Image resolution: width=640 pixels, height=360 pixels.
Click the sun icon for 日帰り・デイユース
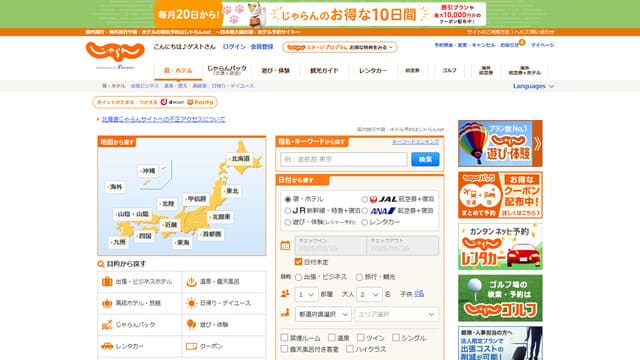tap(191, 303)
